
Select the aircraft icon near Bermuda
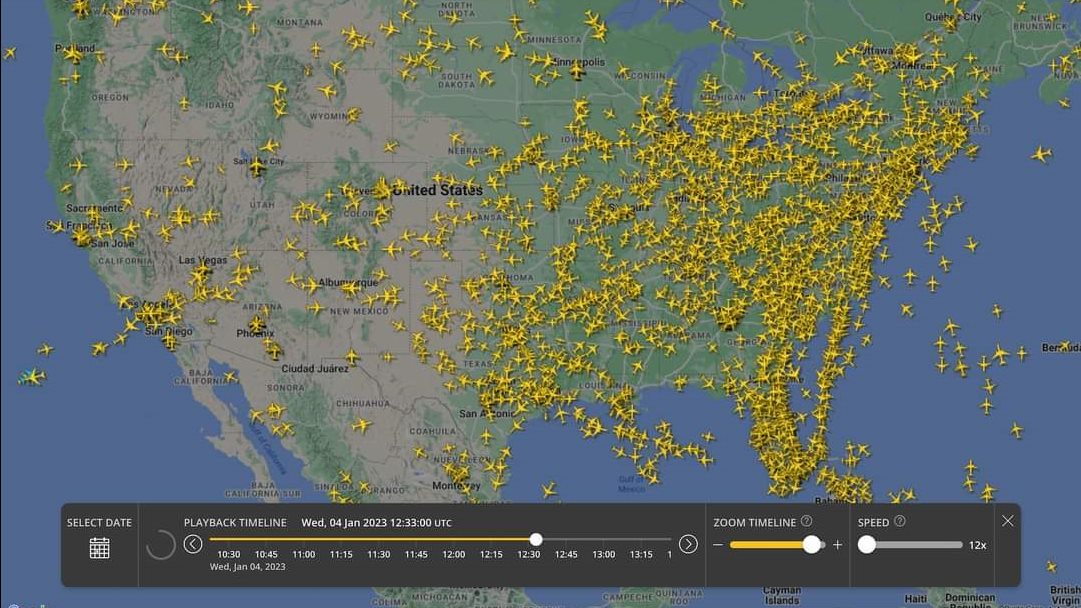(1064, 346)
